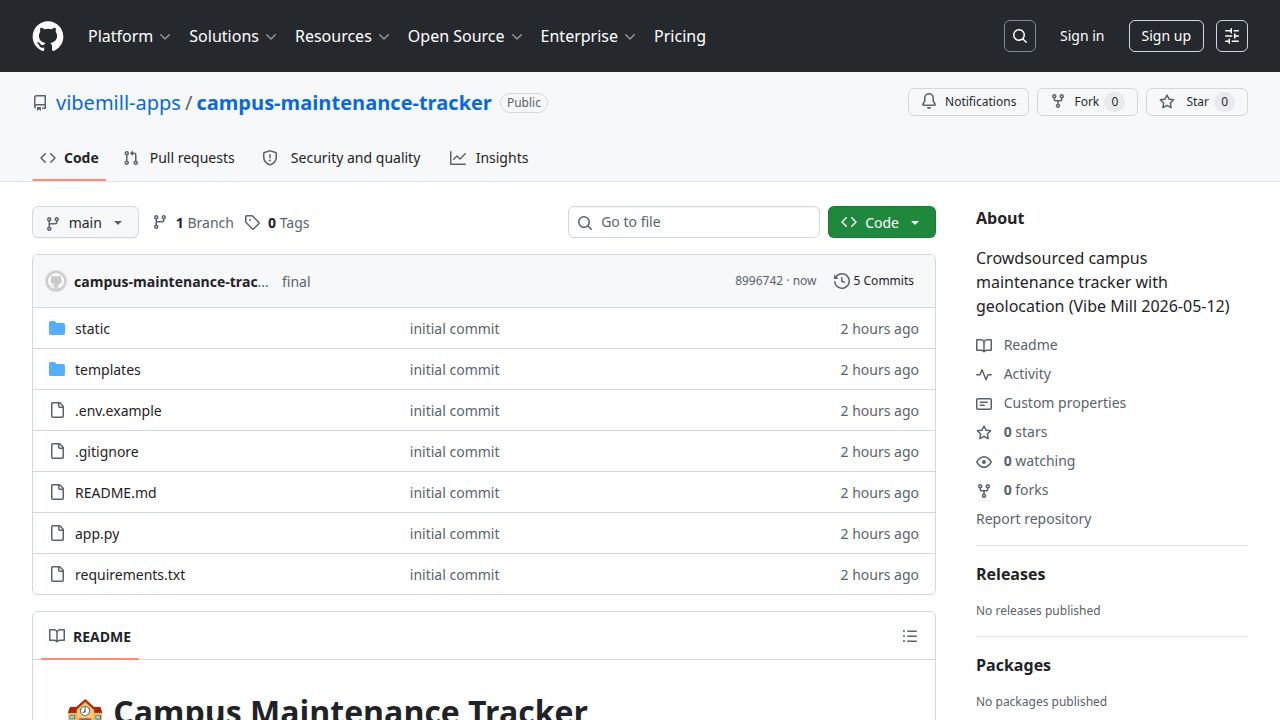Open commit hash 8996742

pos(759,281)
